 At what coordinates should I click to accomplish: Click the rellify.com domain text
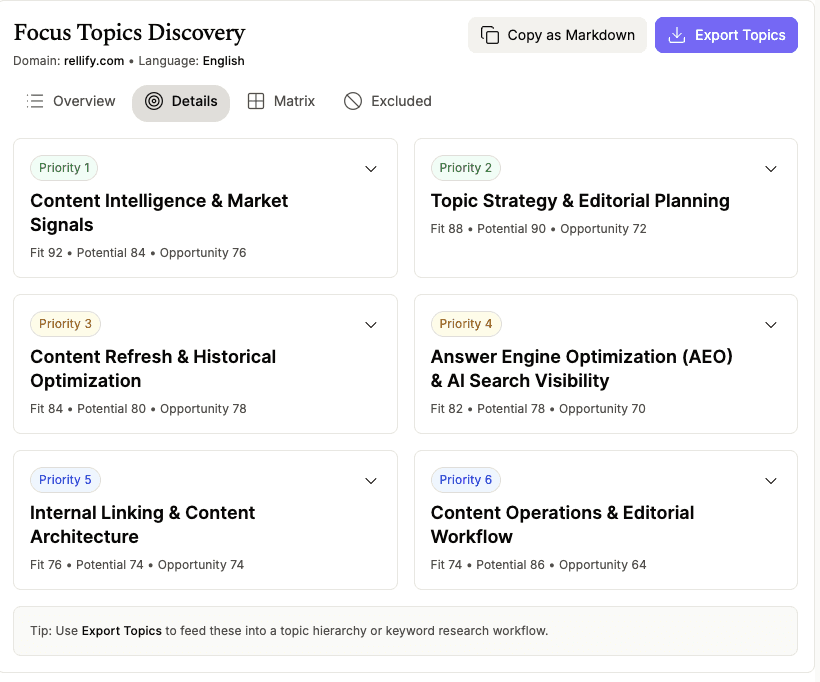[x=94, y=61]
